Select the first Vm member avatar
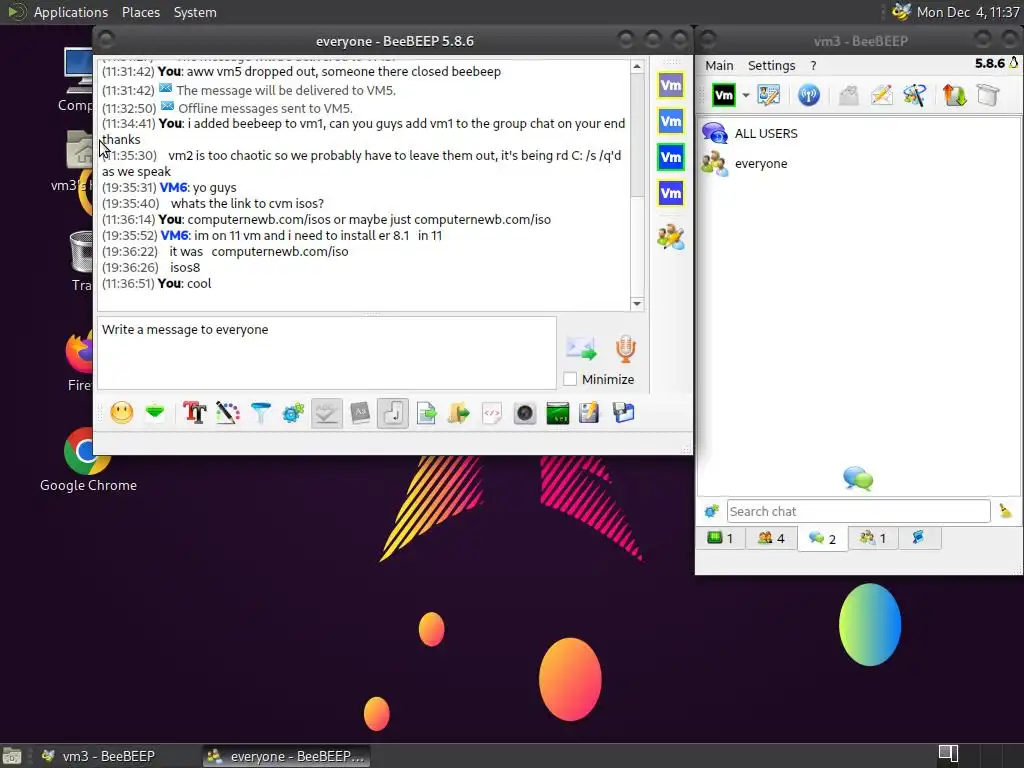This screenshot has height=768, width=1024. coord(671,85)
